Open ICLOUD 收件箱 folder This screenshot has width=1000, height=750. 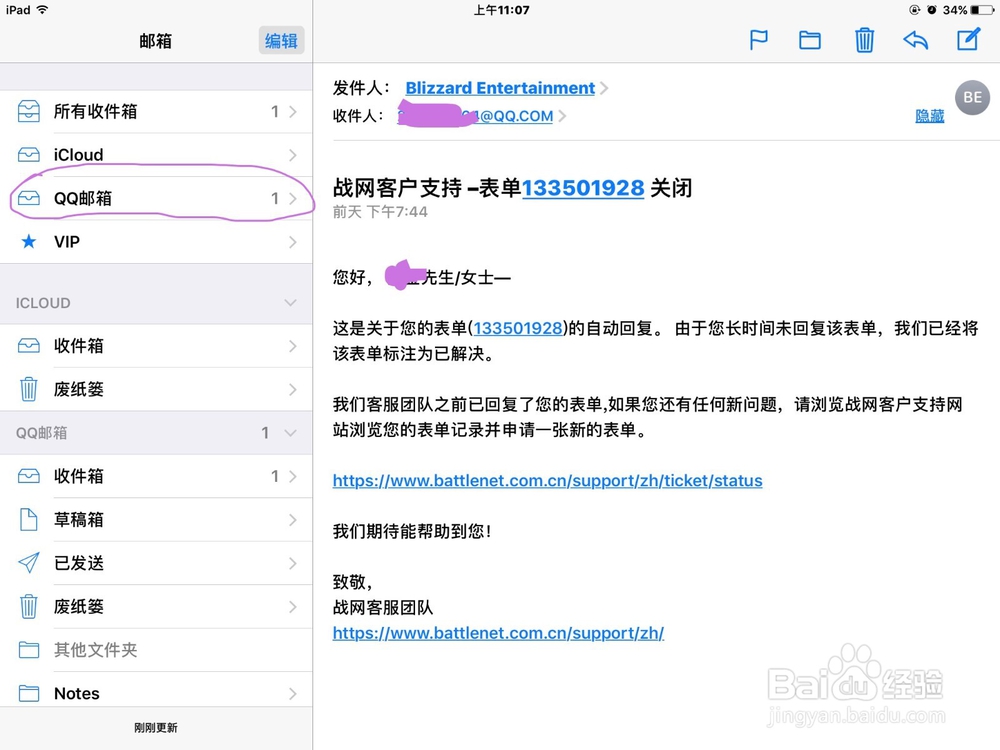pyautogui.click(x=156, y=346)
